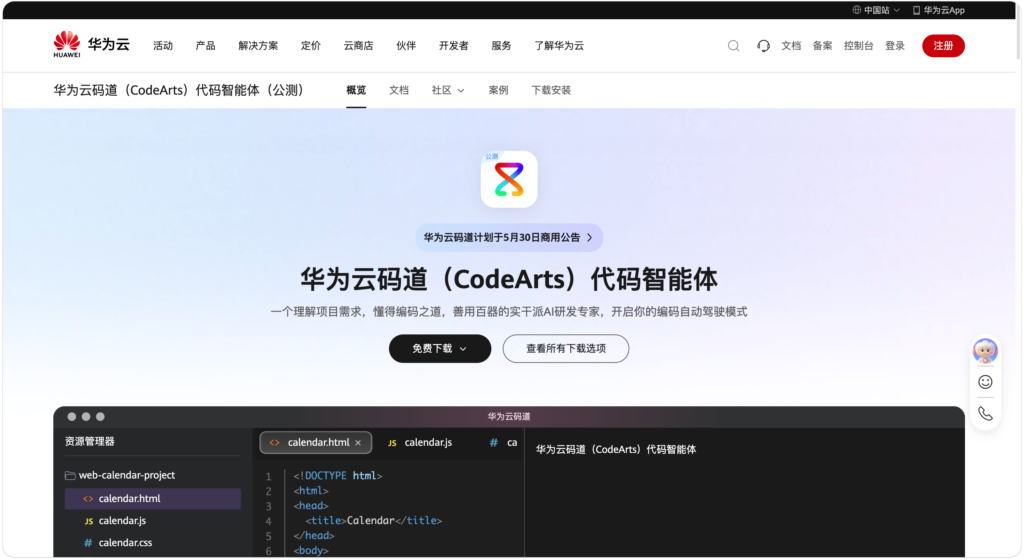The height and width of the screenshot is (560, 1024).
Task: Click the red 注册 button
Action: (943, 46)
